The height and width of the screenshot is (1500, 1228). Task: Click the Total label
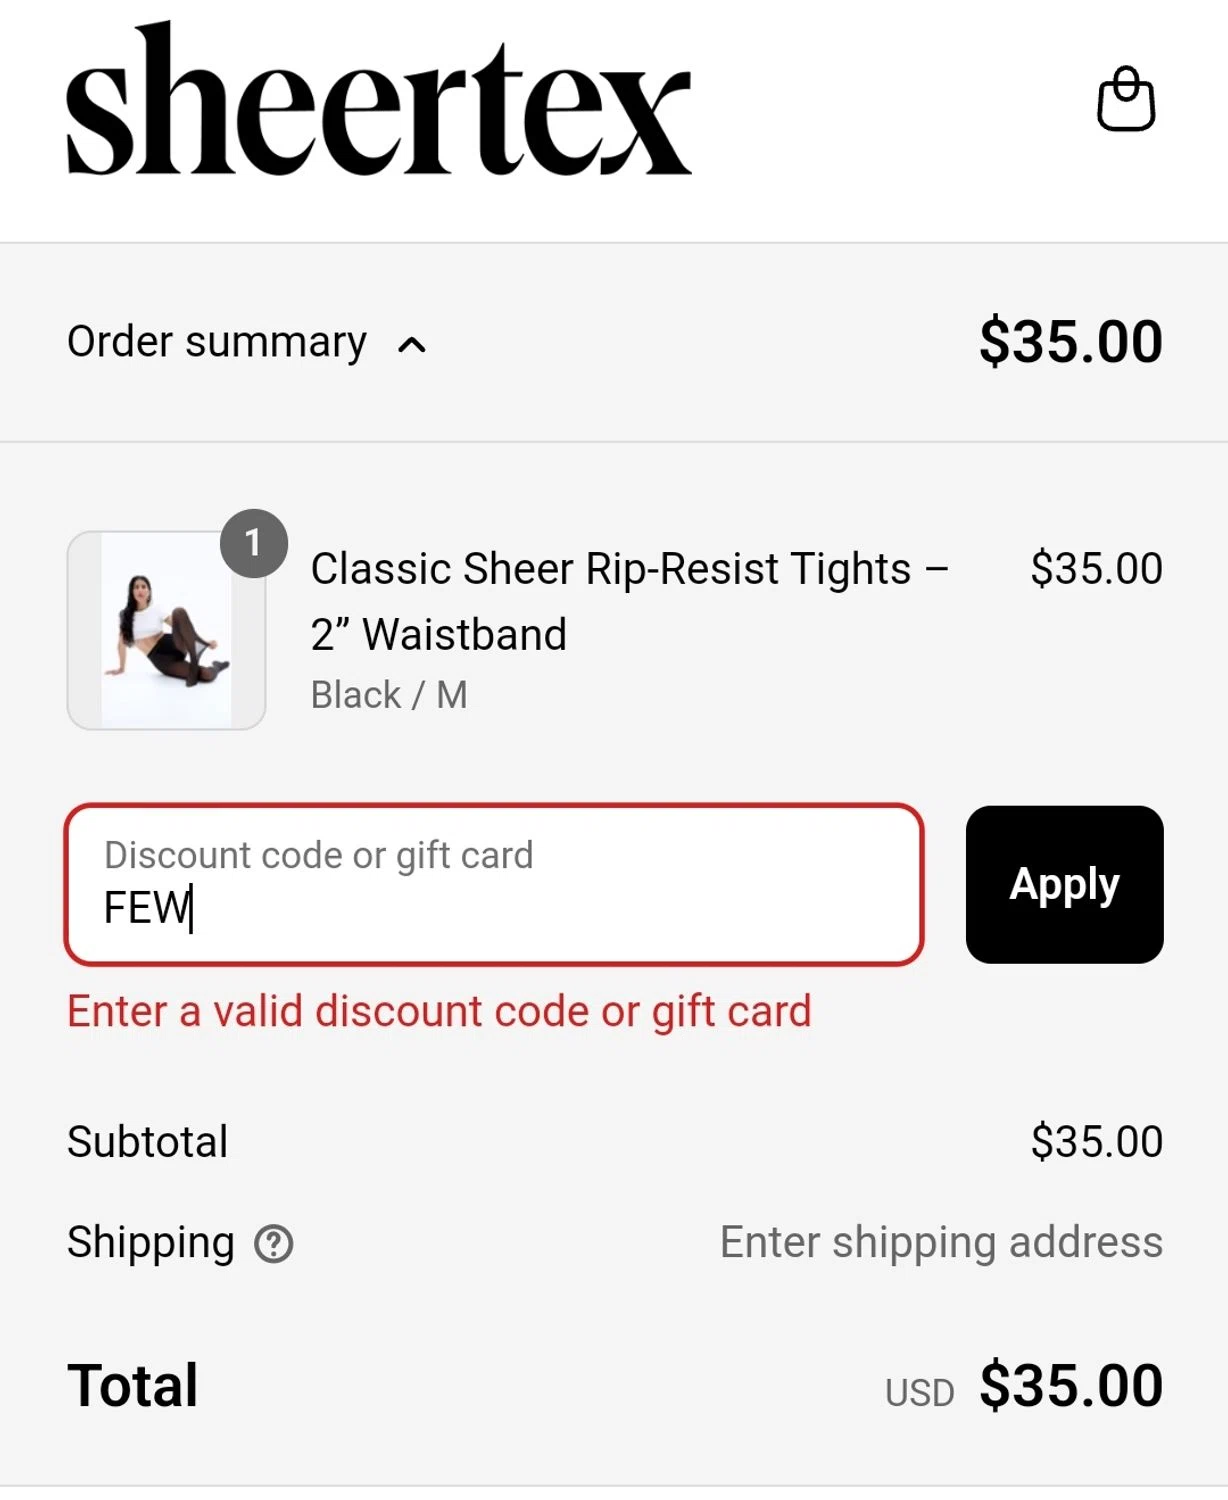click(x=133, y=1386)
